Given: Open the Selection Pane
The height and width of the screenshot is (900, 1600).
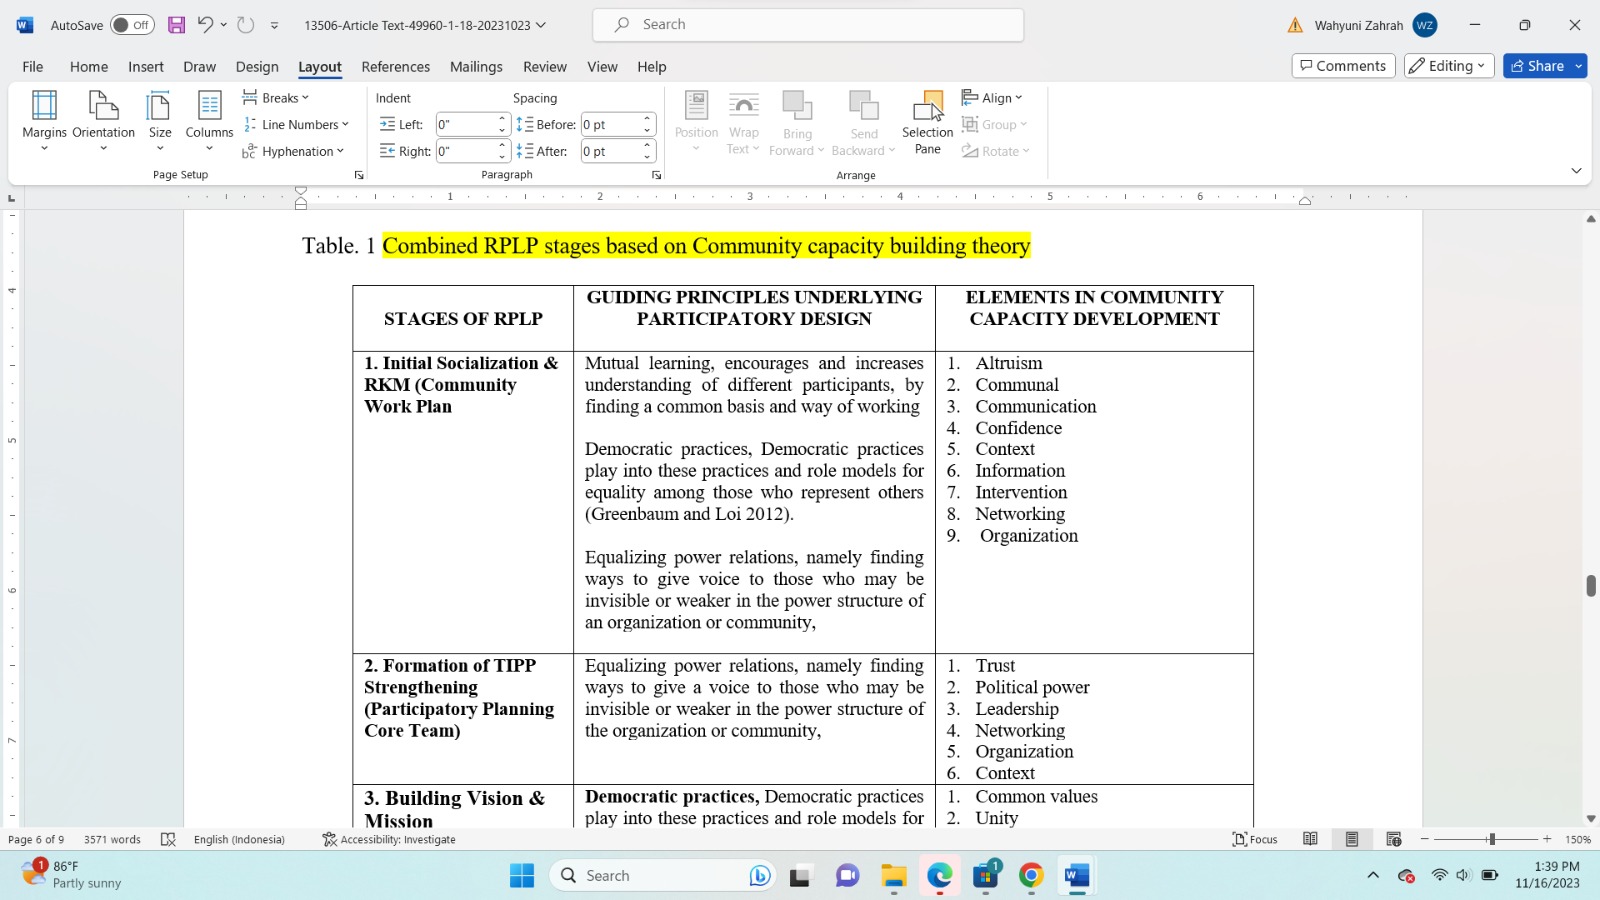Looking at the screenshot, I should pyautogui.click(x=927, y=123).
